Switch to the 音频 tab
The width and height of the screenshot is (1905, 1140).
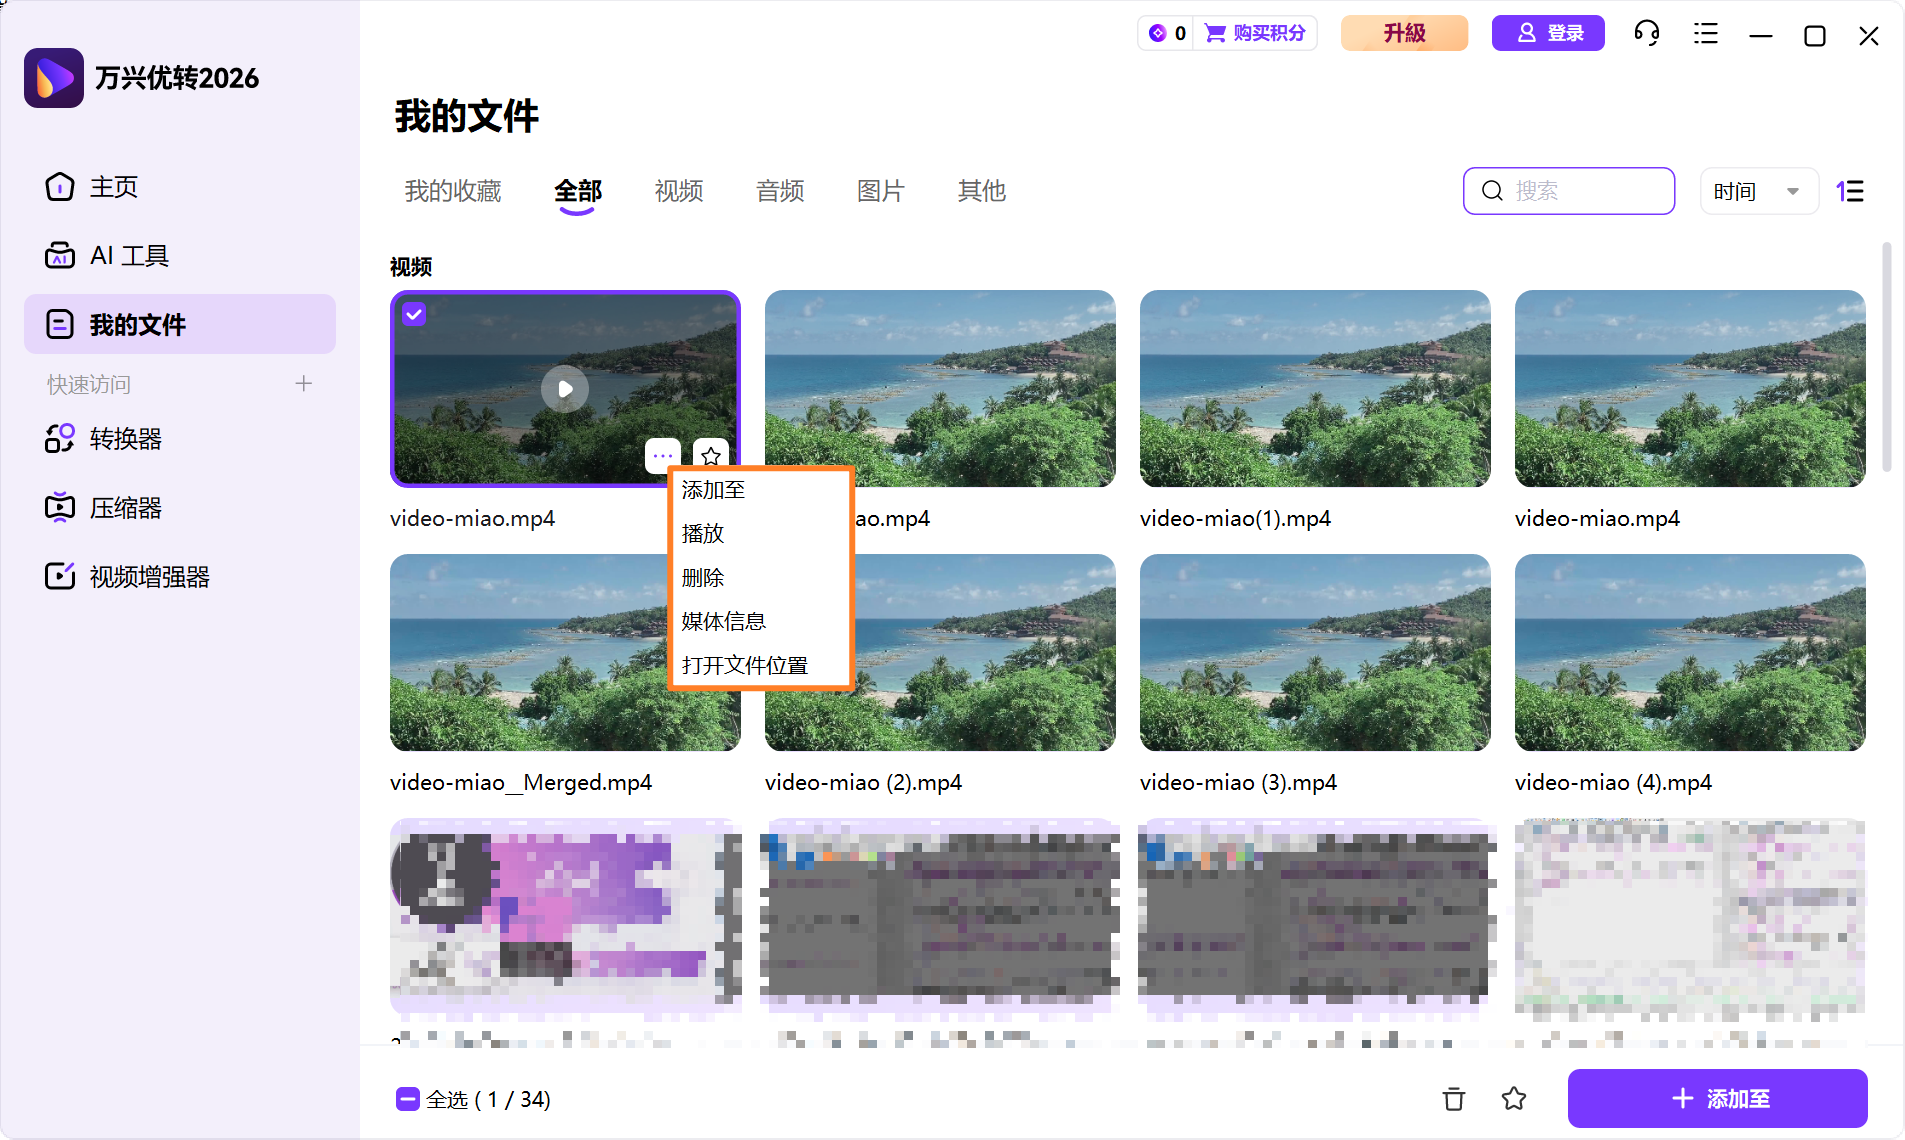(780, 191)
